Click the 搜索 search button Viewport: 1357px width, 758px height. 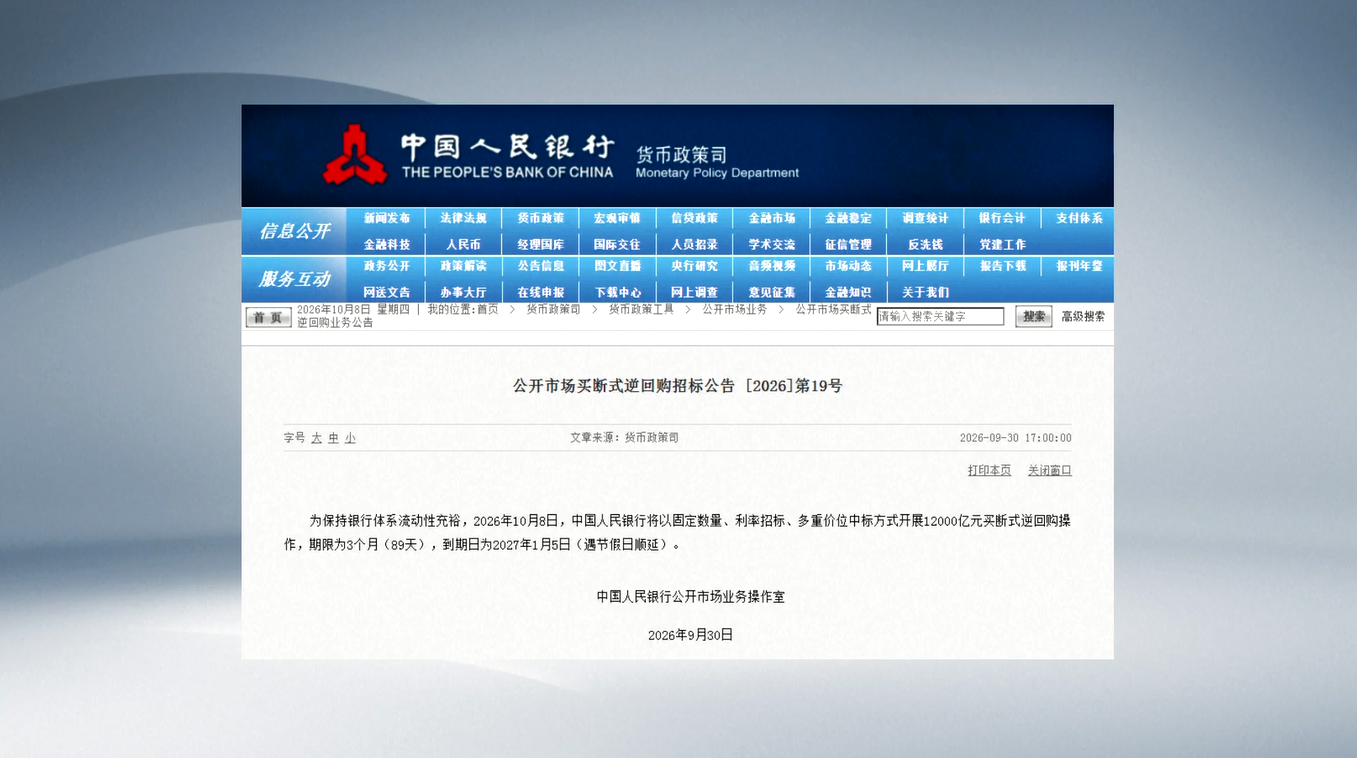pyautogui.click(x=1034, y=316)
